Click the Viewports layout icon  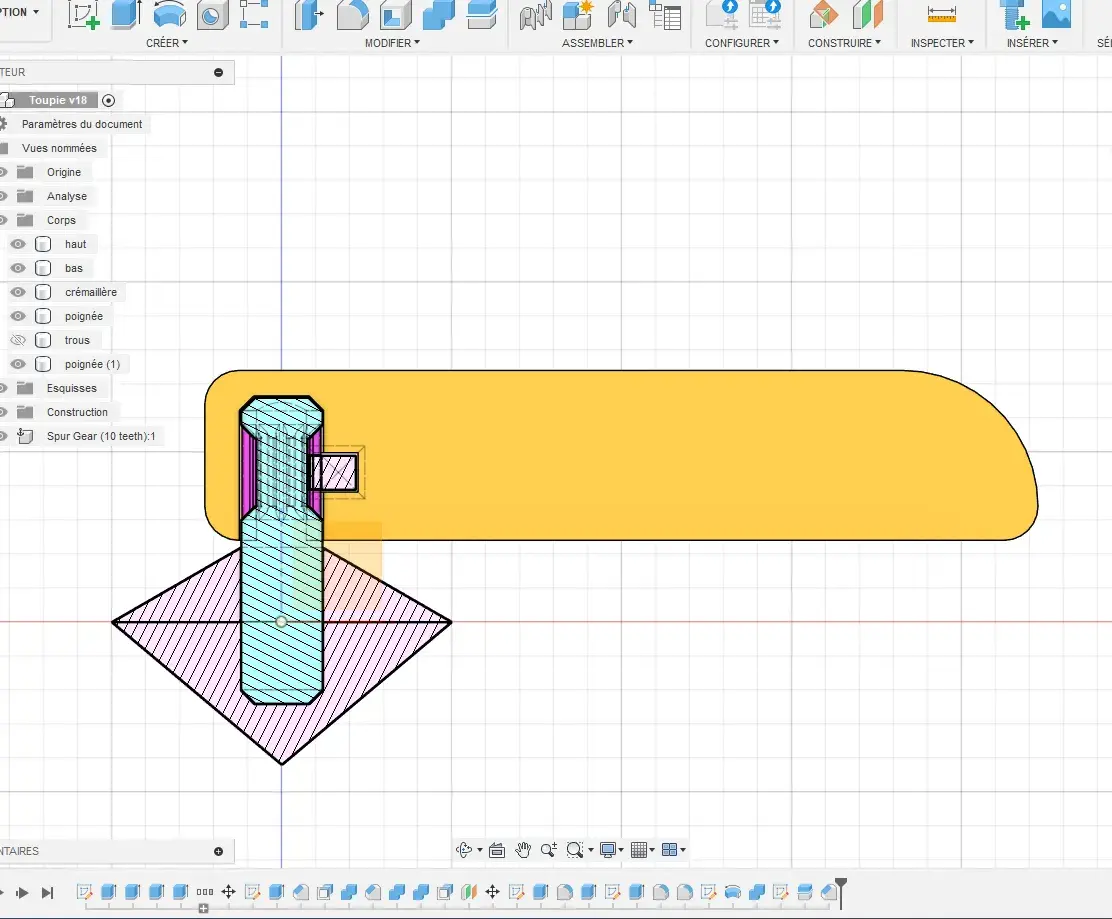pyautogui.click(x=669, y=850)
